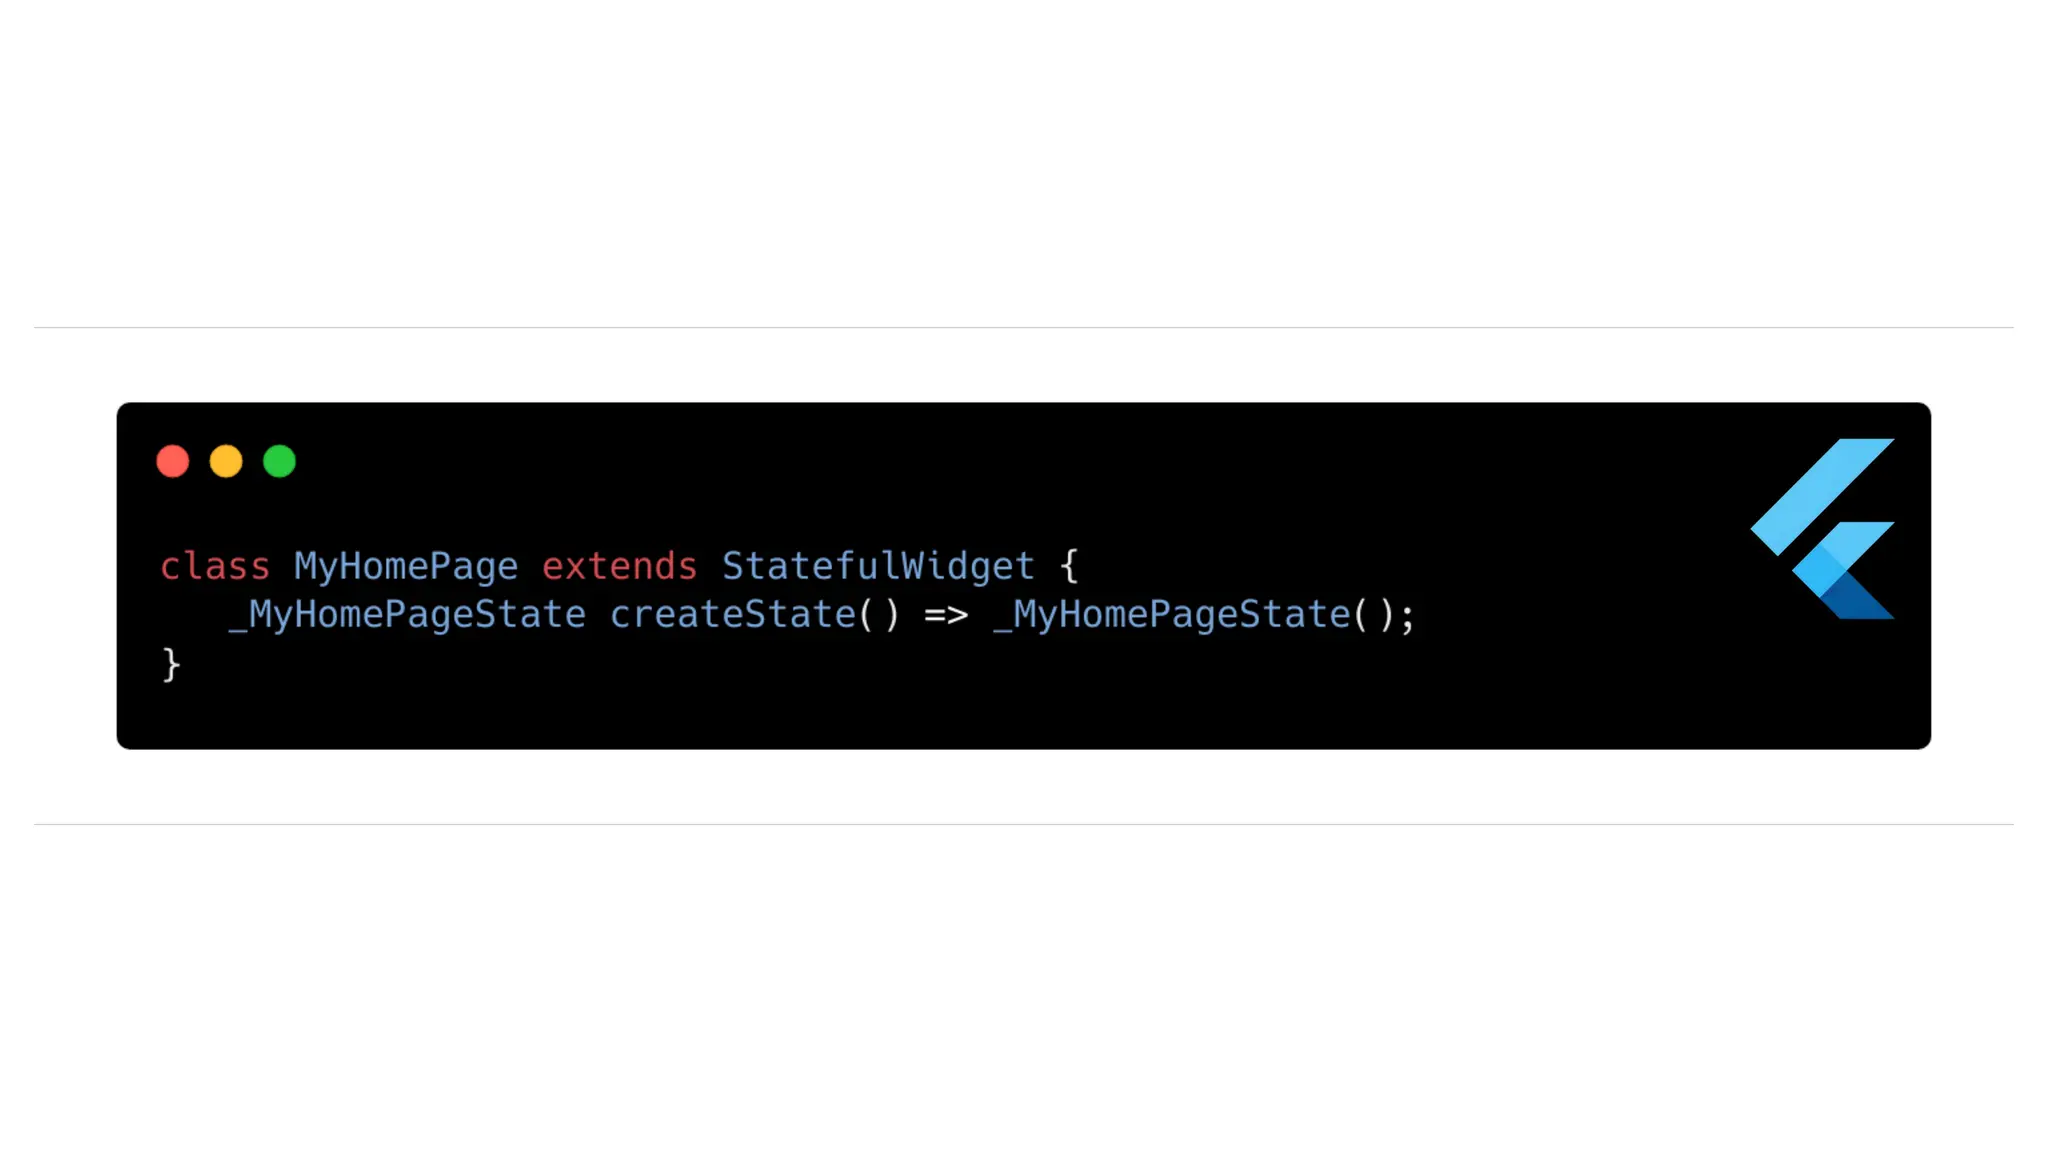2048x1152 pixels.
Task: Click the first _MyHomePageState return type
Action: point(407,615)
